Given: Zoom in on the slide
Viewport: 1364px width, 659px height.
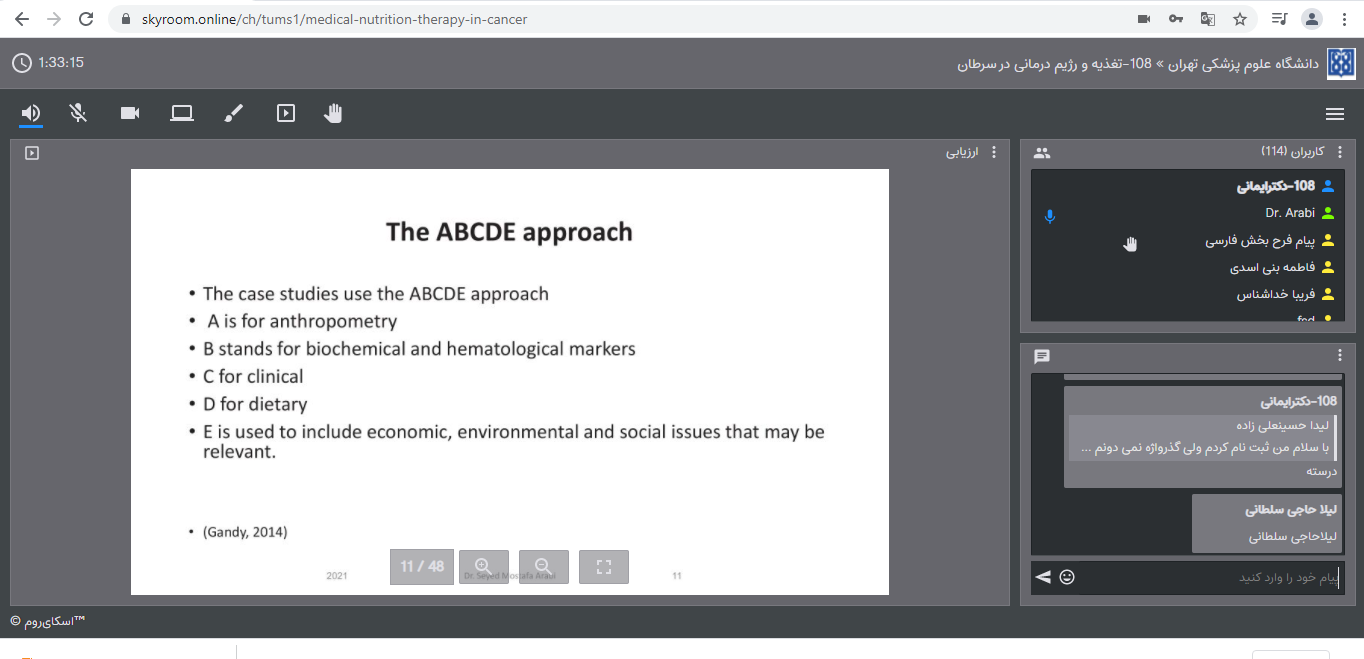Looking at the screenshot, I should tap(484, 567).
